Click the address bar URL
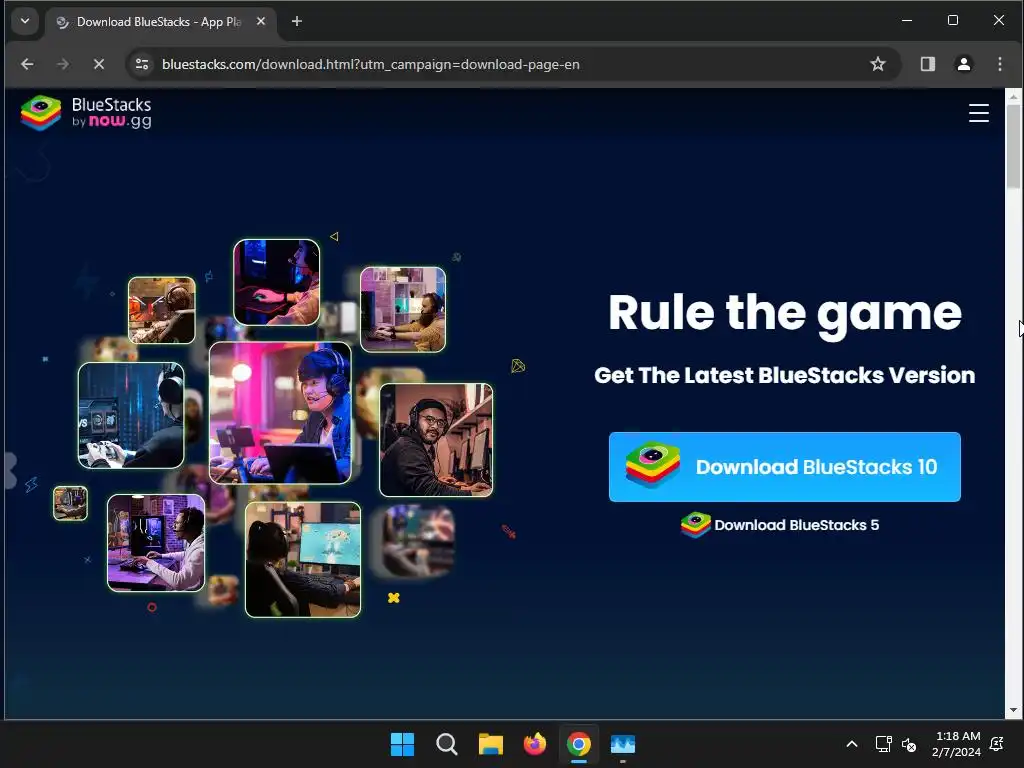The image size is (1024, 768). [x=370, y=64]
